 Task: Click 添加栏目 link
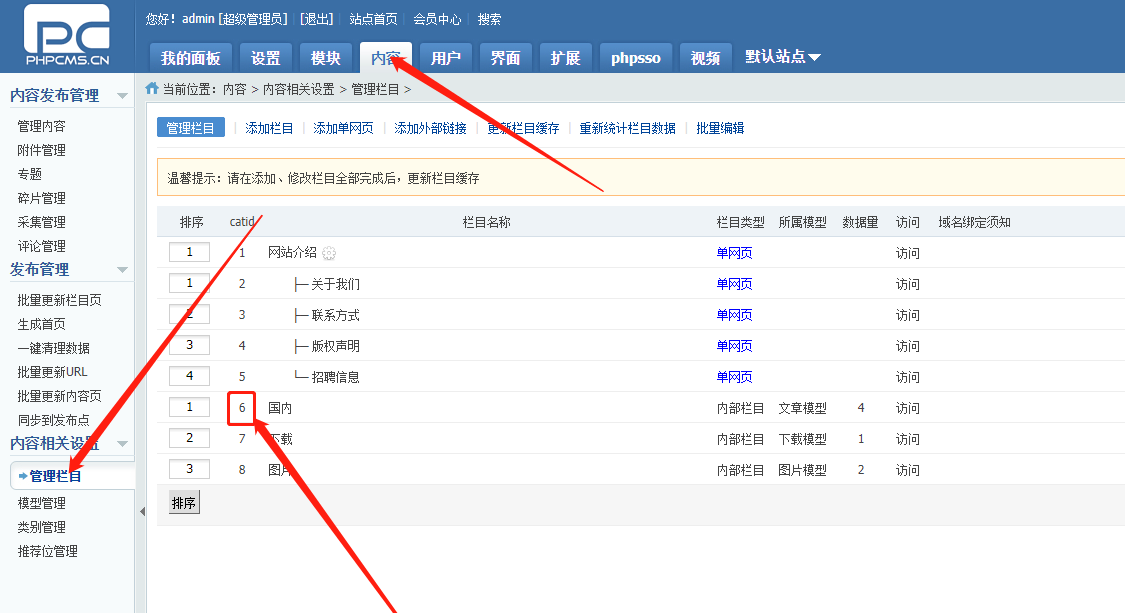point(269,128)
